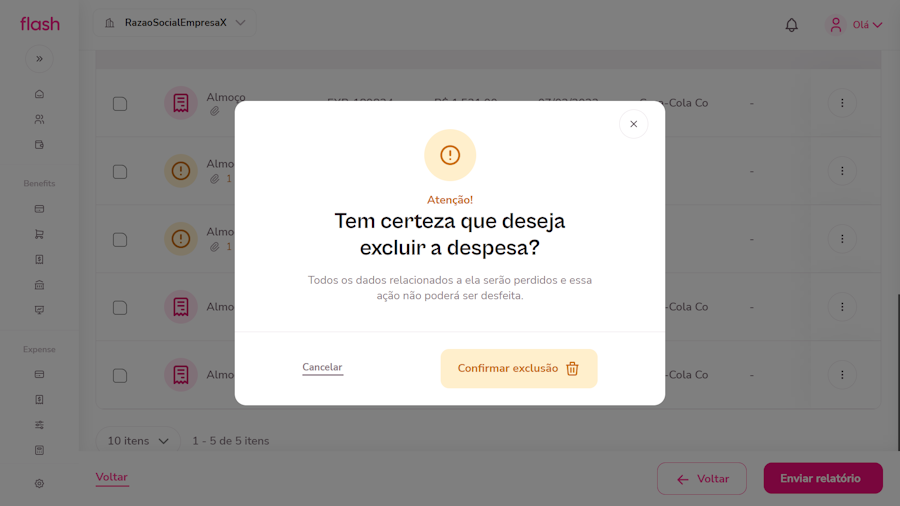900x506 pixels.
Task: Tick the checkbox on the first Almoço row
Action: click(x=120, y=104)
